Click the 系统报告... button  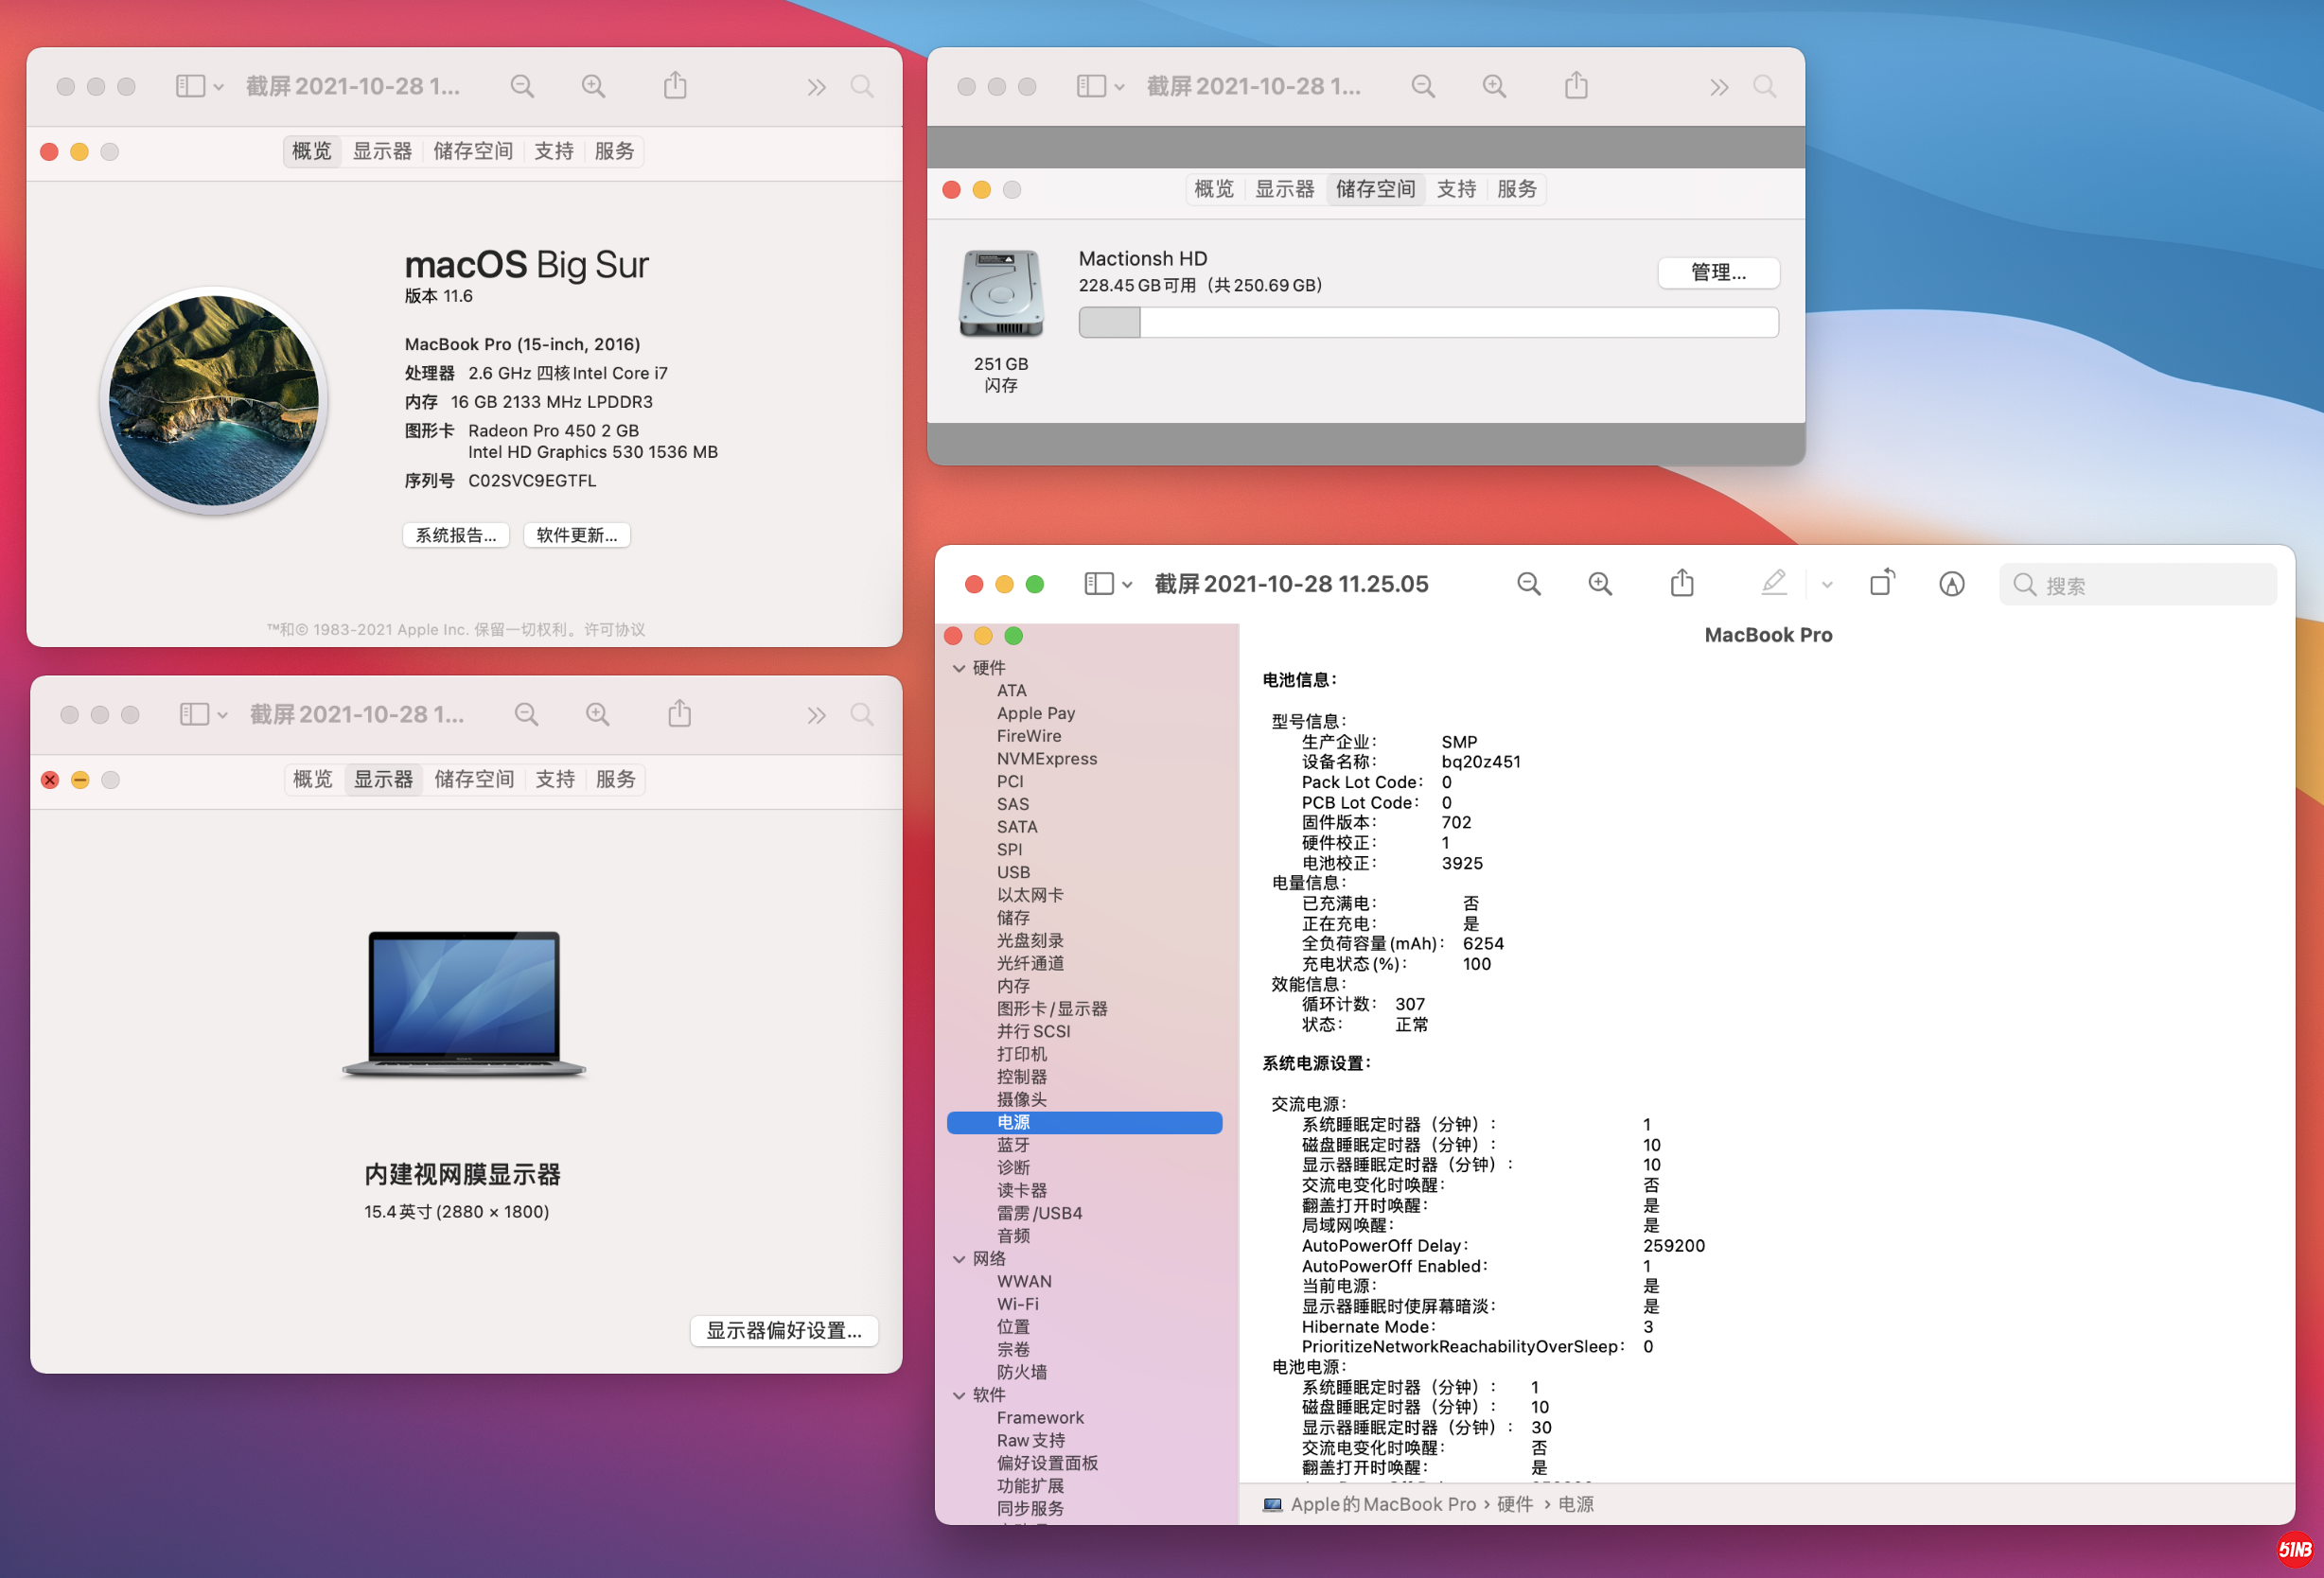pyautogui.click(x=456, y=535)
